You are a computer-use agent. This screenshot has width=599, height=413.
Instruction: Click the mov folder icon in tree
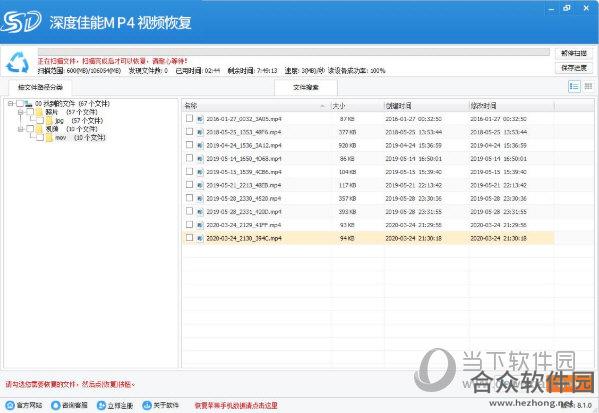coord(49,138)
